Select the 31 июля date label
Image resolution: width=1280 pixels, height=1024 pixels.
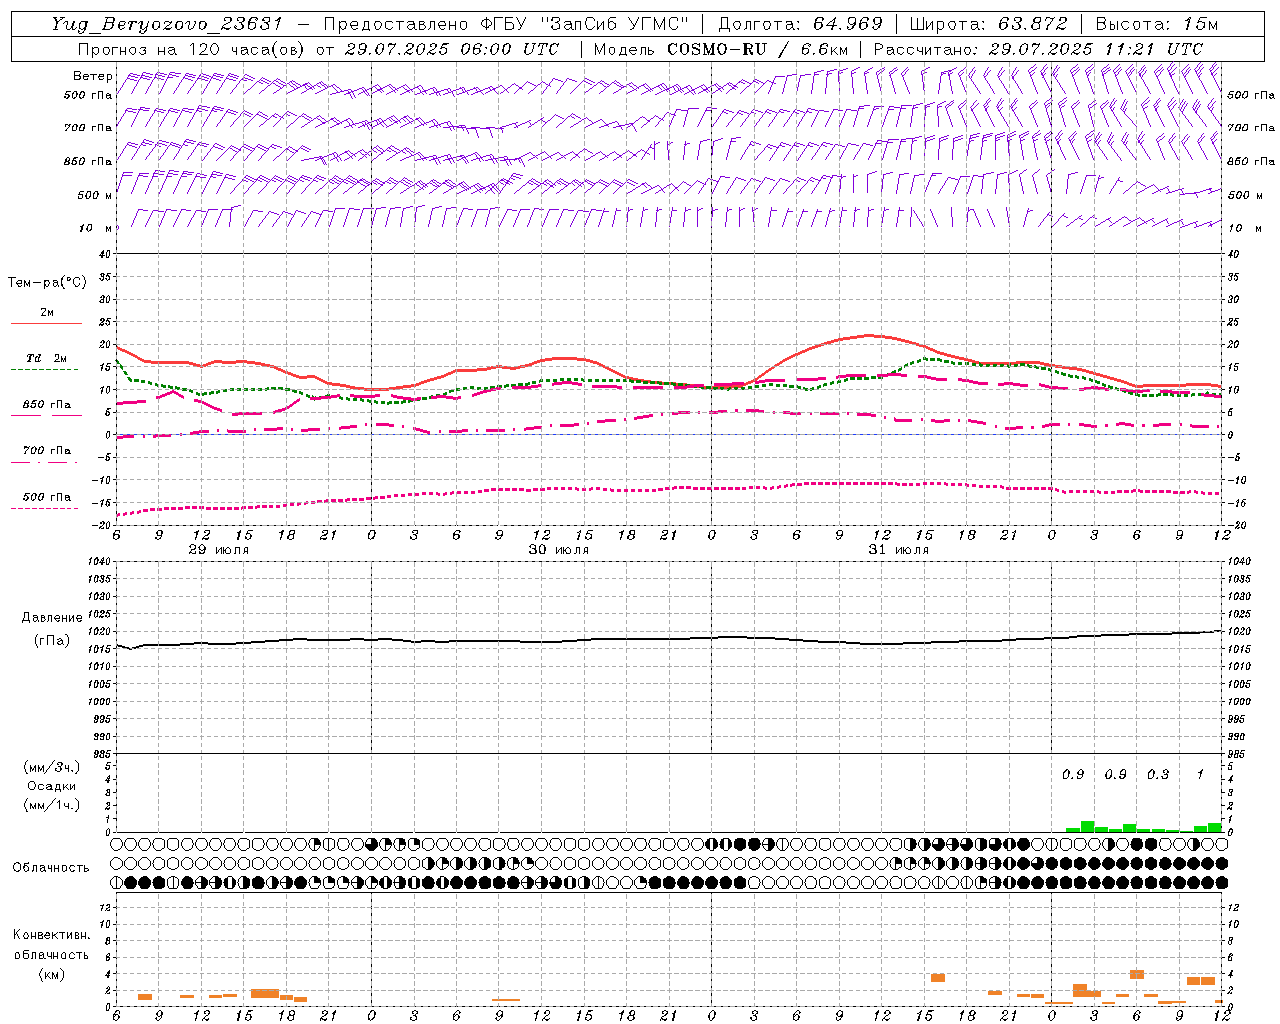point(898,550)
